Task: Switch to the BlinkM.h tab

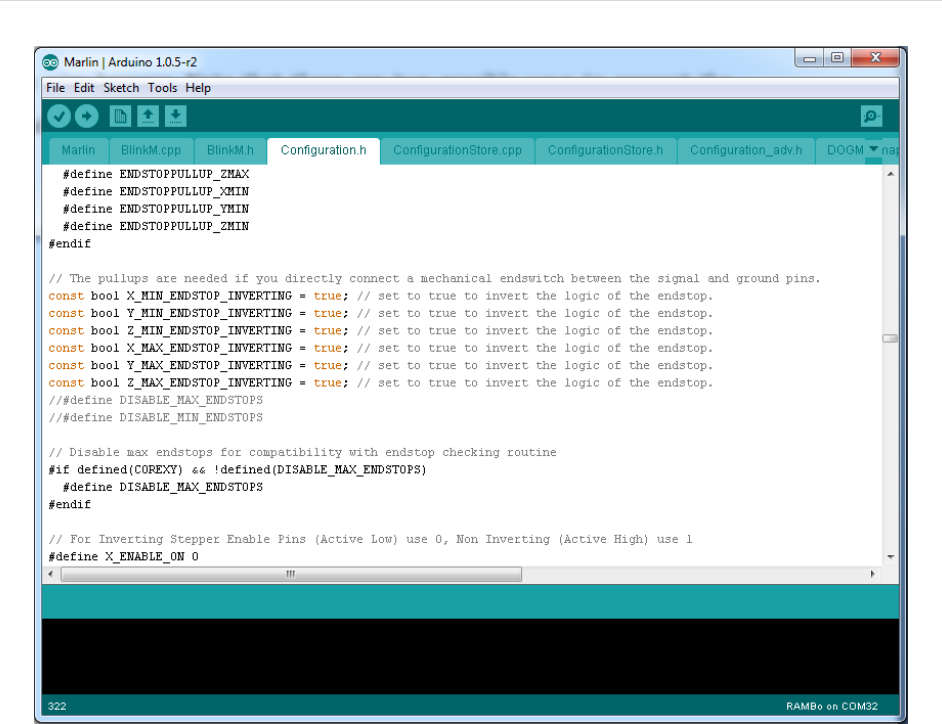Action: pos(230,150)
